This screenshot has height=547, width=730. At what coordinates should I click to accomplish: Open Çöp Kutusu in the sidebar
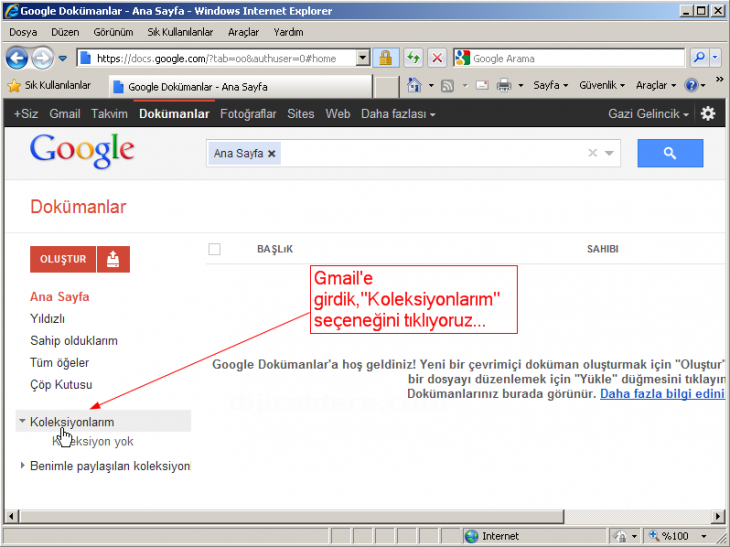coord(61,385)
